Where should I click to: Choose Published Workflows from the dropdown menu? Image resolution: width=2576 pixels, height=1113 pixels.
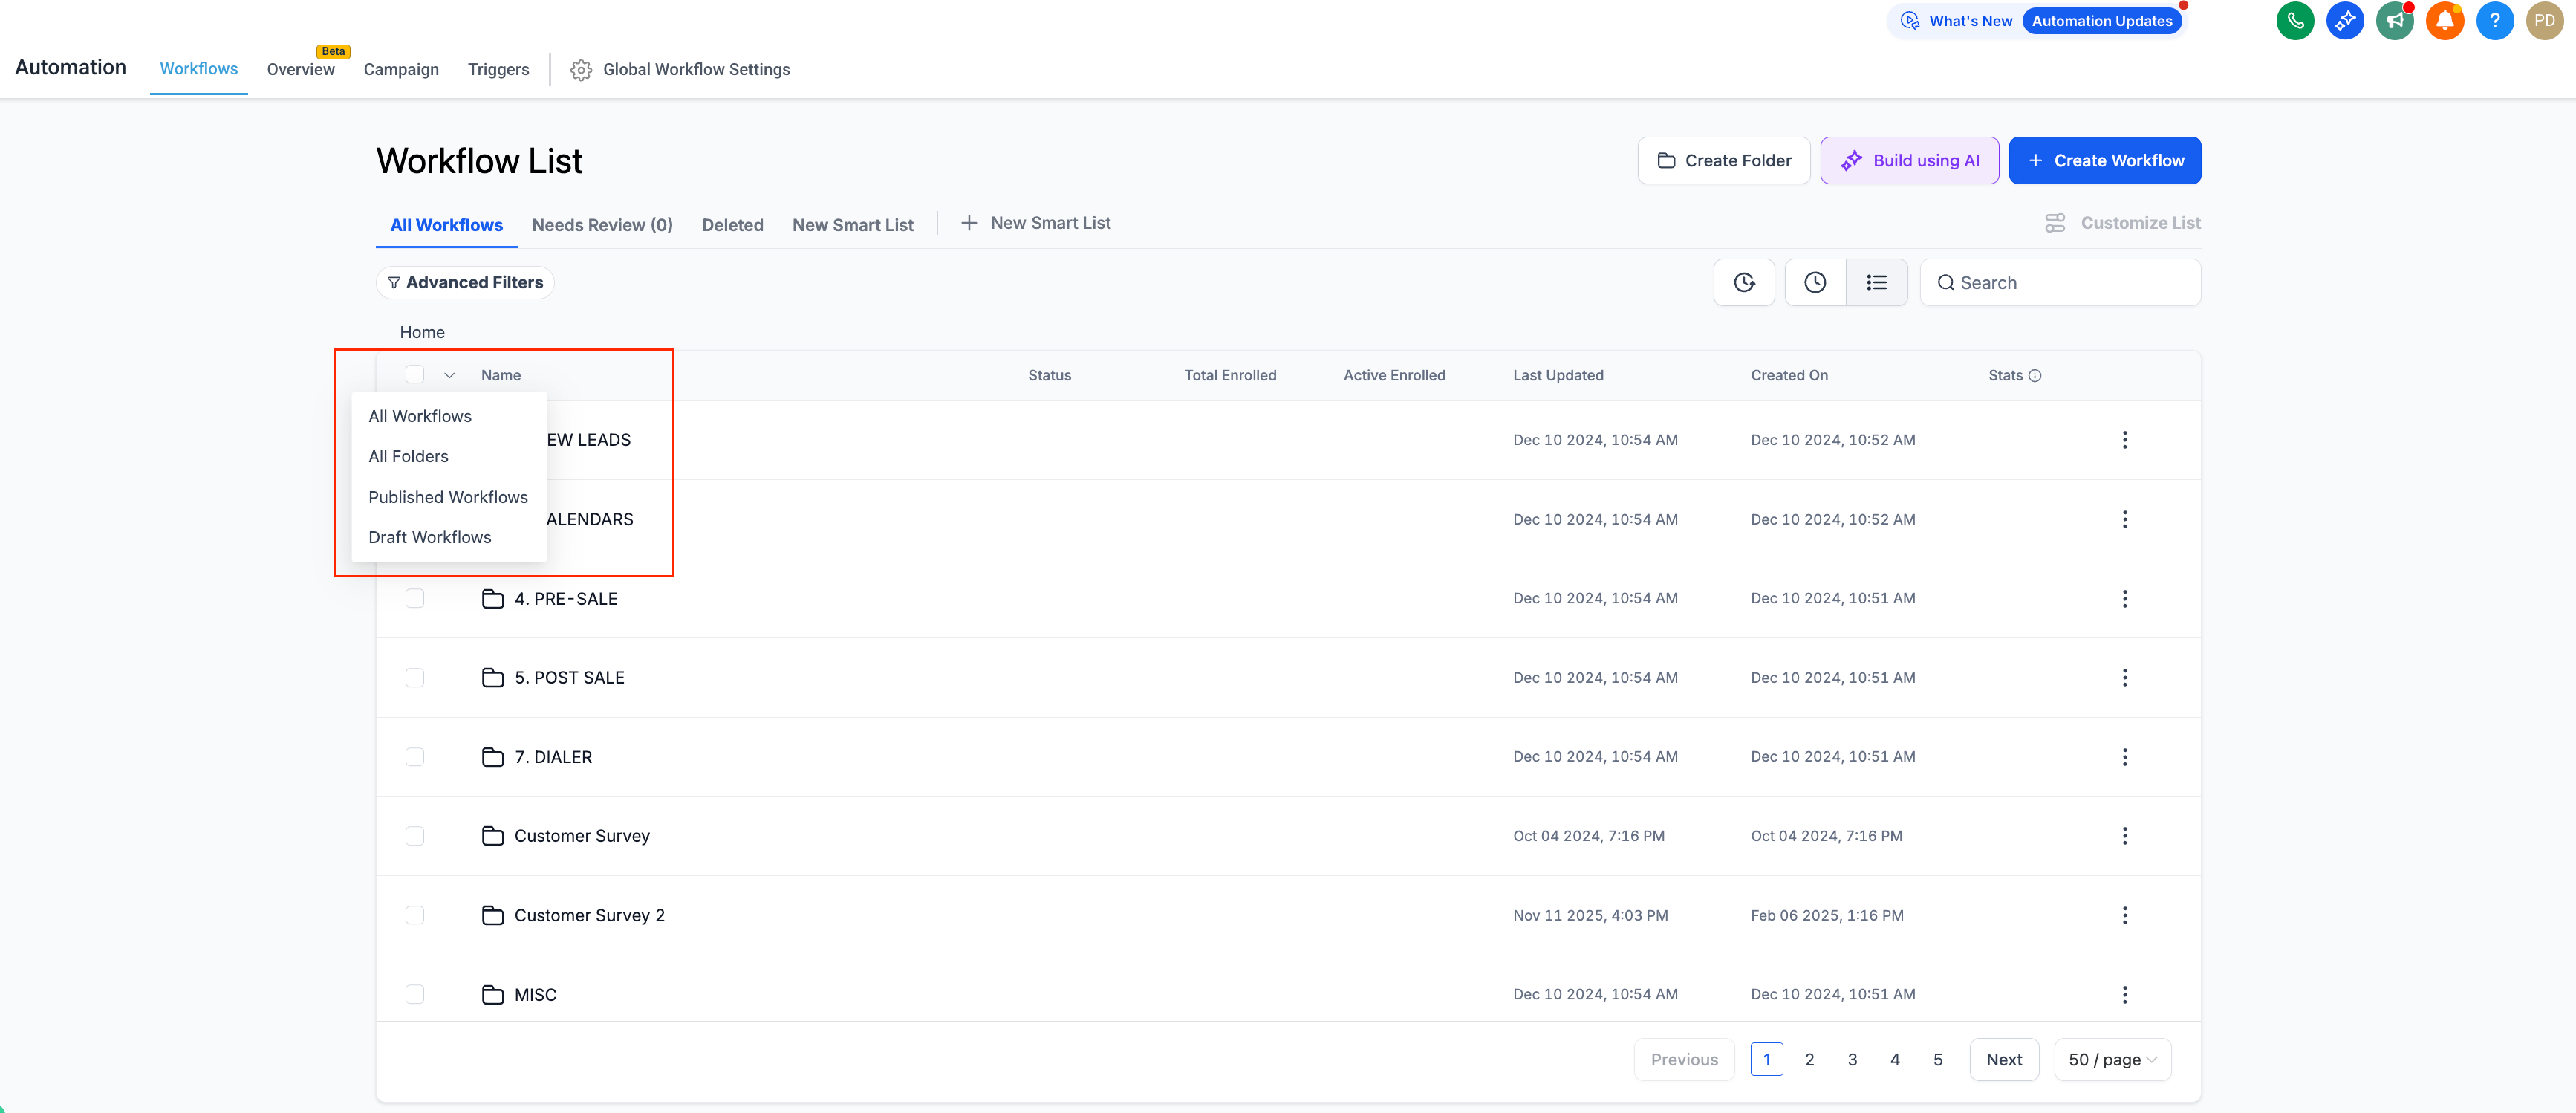pos(448,497)
